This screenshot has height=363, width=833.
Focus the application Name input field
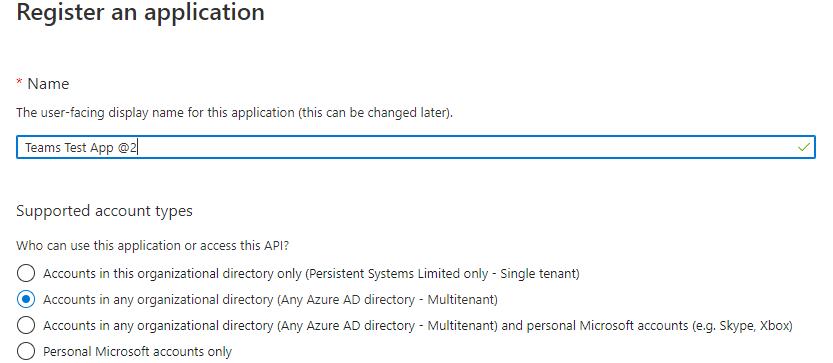(x=416, y=147)
